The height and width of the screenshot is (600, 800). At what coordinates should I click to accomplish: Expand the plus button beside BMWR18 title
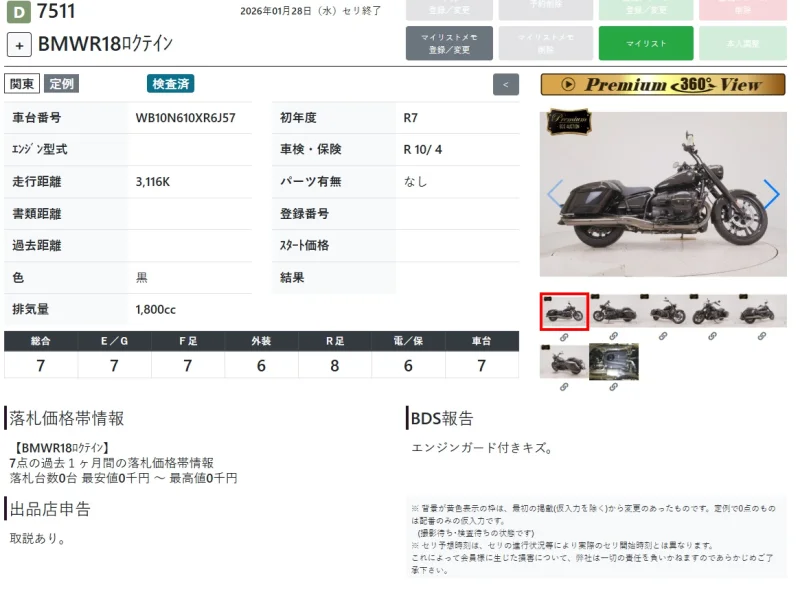19,45
